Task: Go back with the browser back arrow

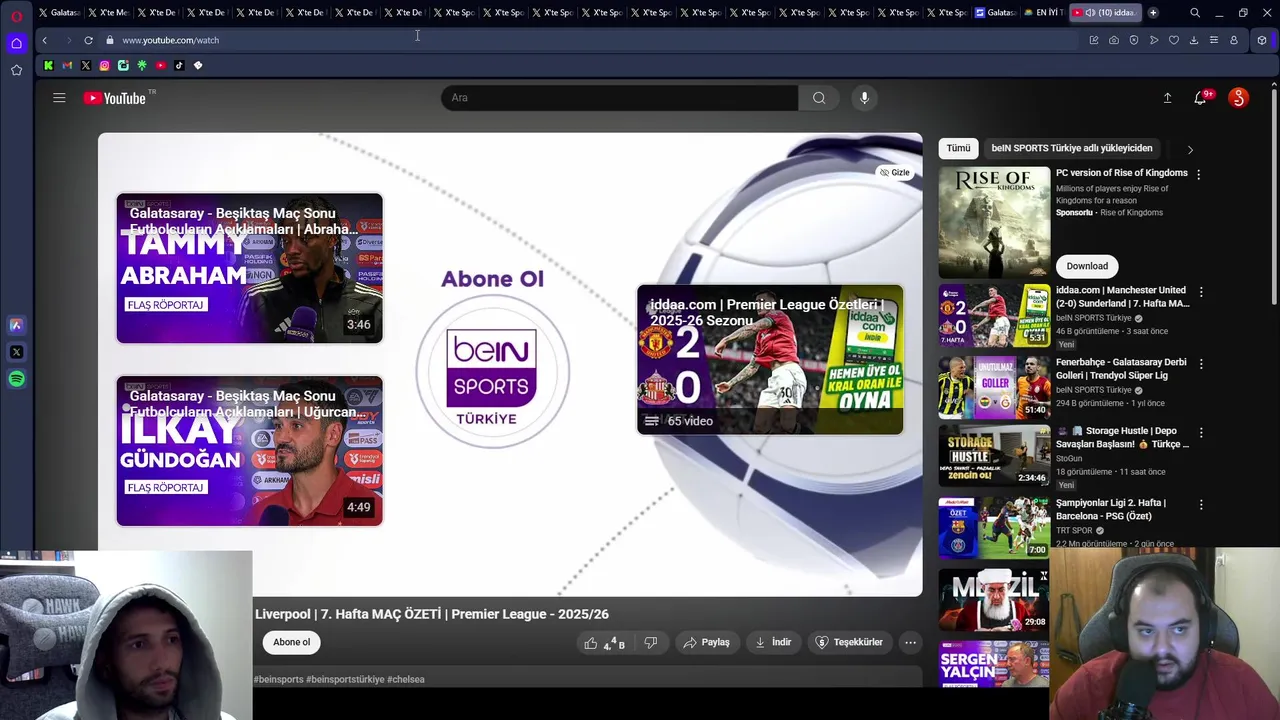Action: pyautogui.click(x=44, y=40)
